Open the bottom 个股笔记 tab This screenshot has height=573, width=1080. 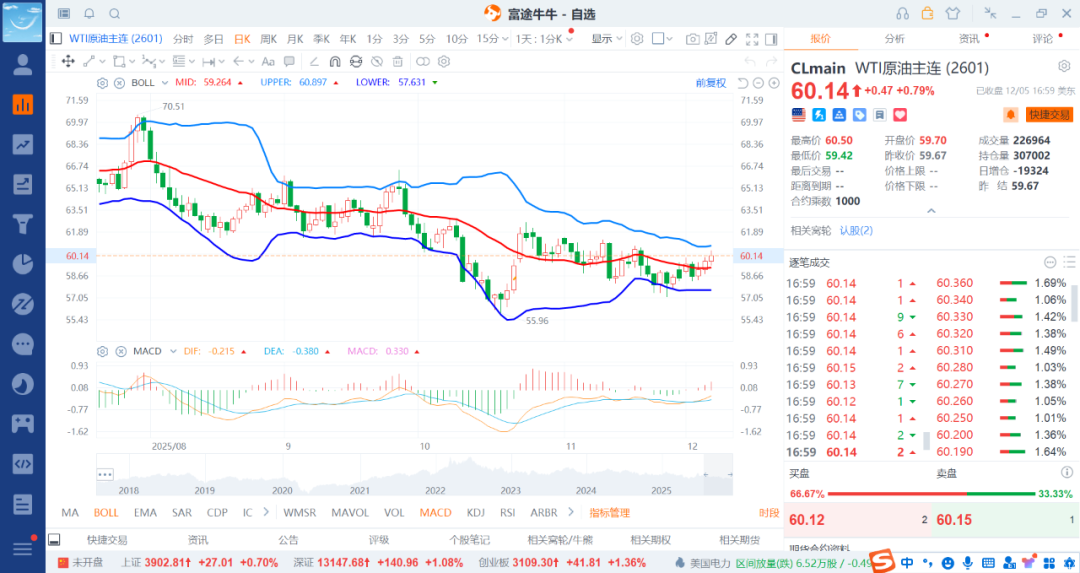pyautogui.click(x=470, y=540)
